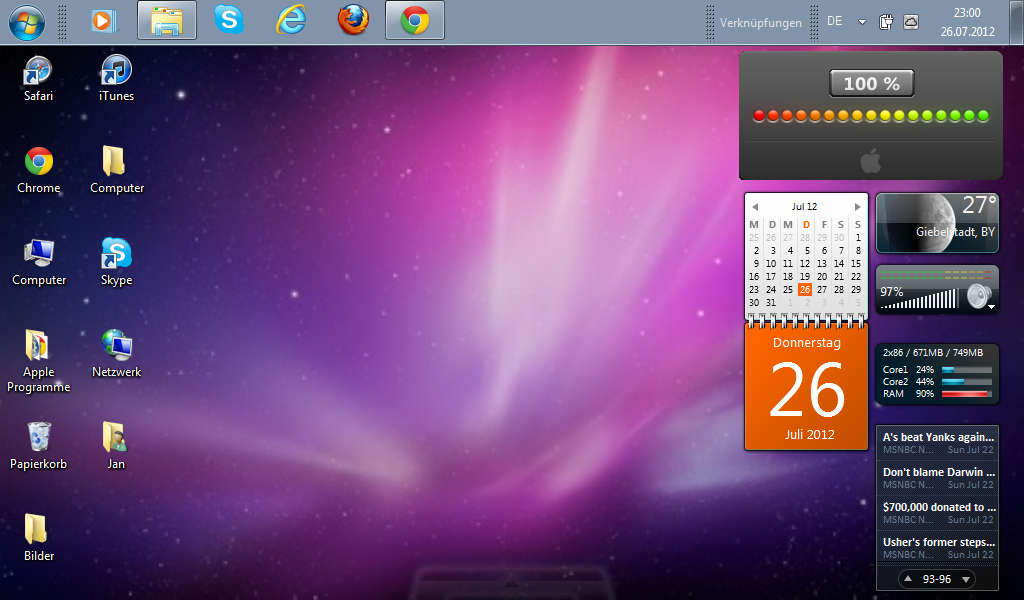Go to previous month in calendar gadget
This screenshot has height=600, width=1024.
coord(755,207)
